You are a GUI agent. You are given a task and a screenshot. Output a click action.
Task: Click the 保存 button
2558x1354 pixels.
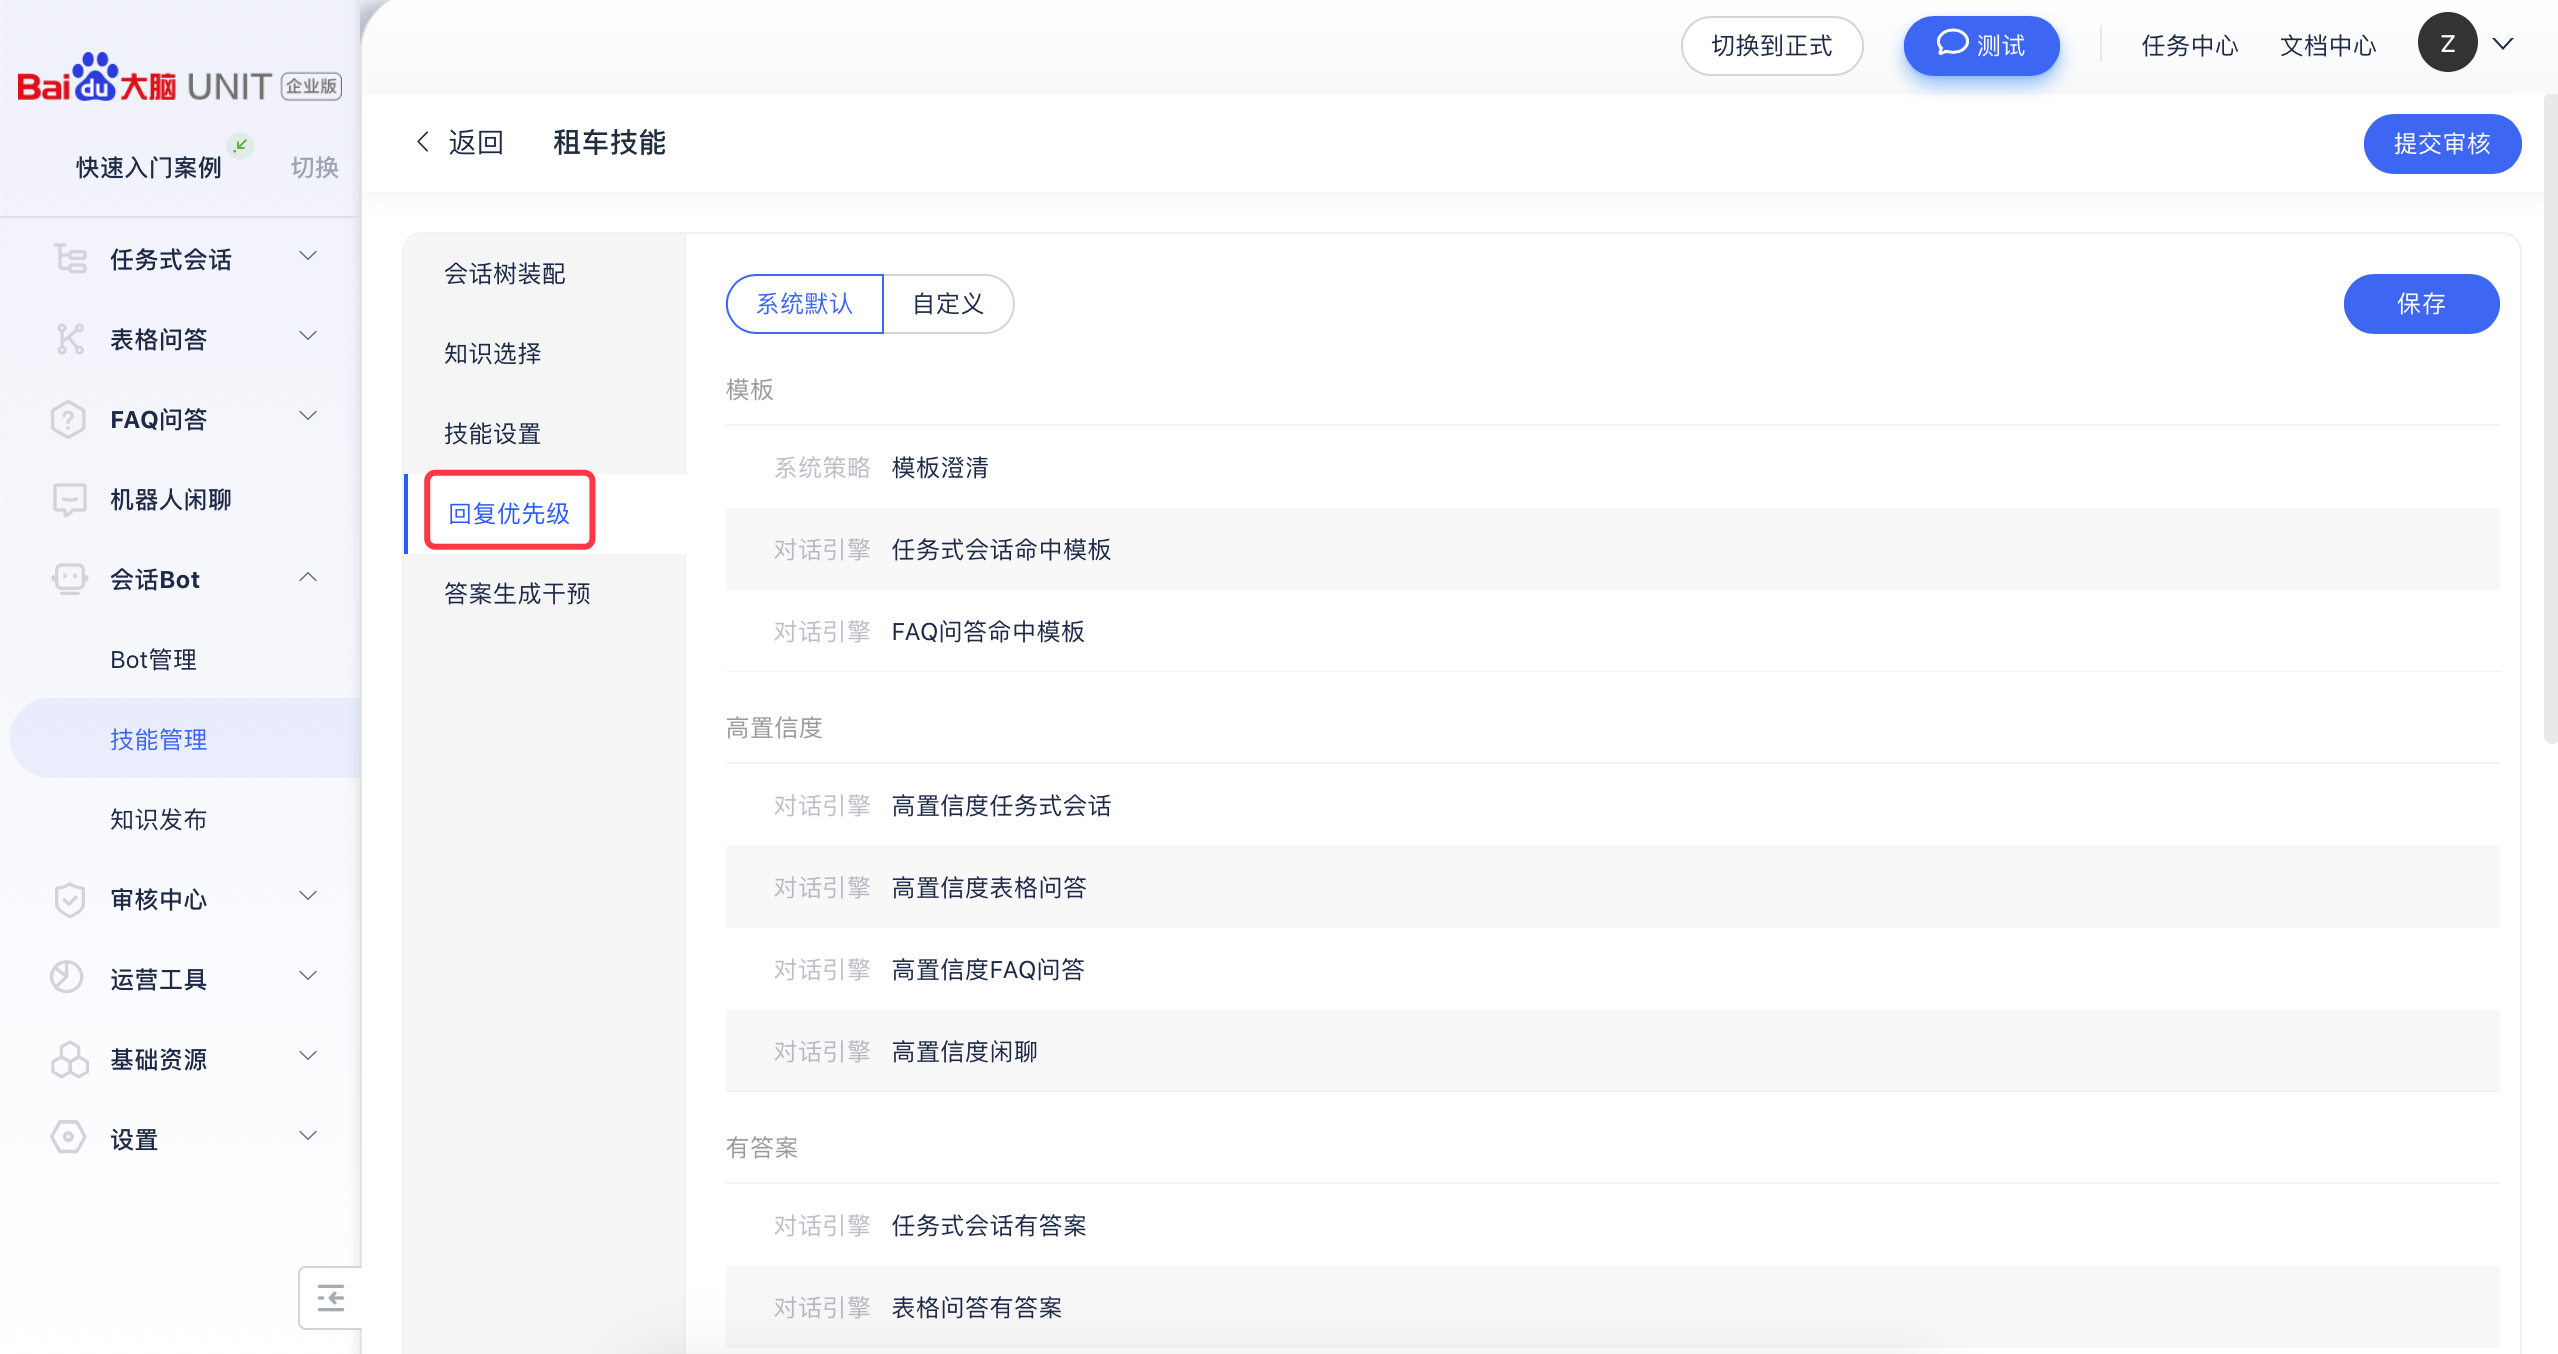2421,304
